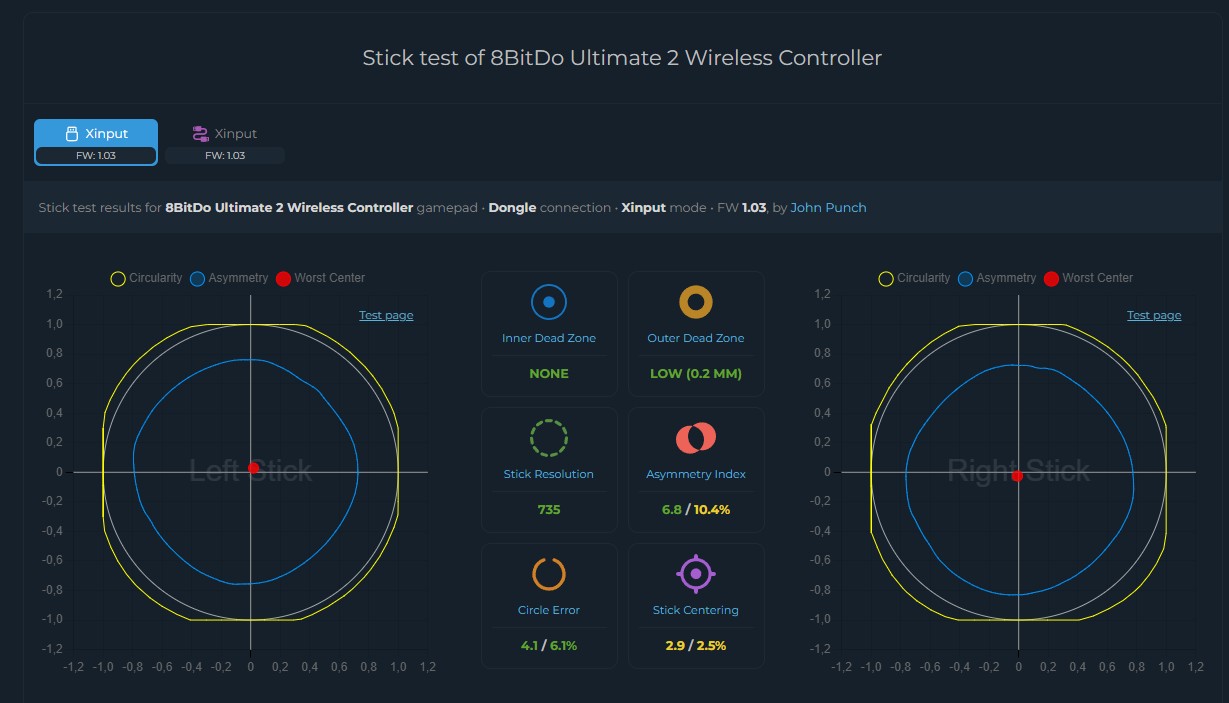Click the LOW (0.2 MM) value
Screen dimensions: 1229x703
tap(696, 374)
